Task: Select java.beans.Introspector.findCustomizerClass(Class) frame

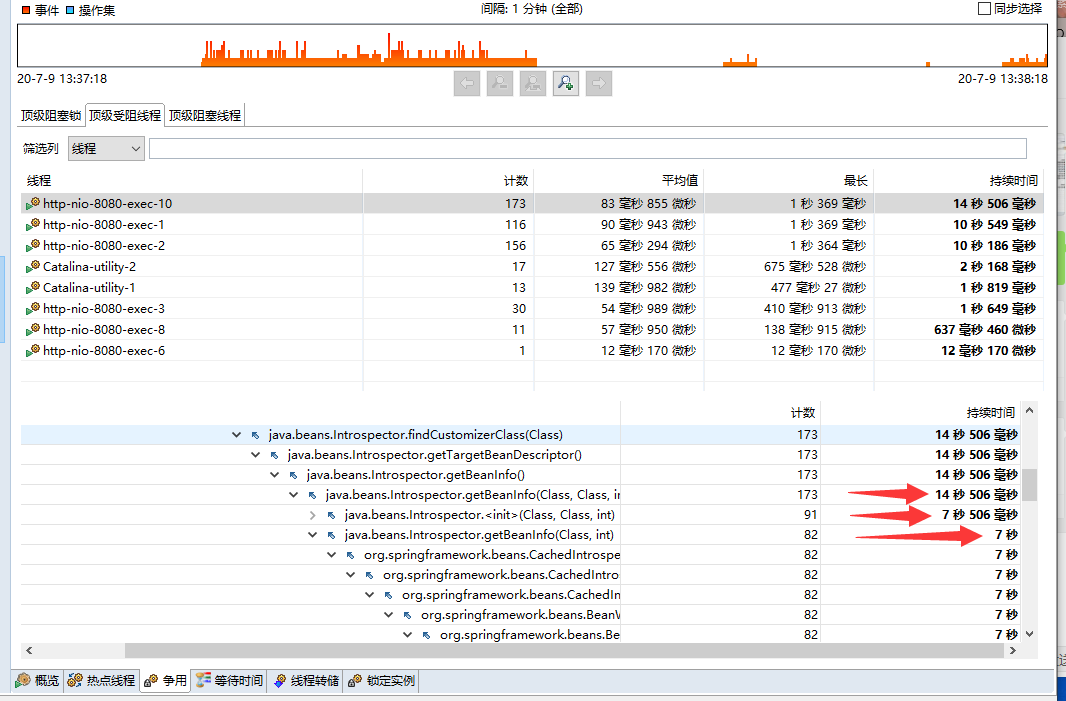Action: [x=520, y=435]
